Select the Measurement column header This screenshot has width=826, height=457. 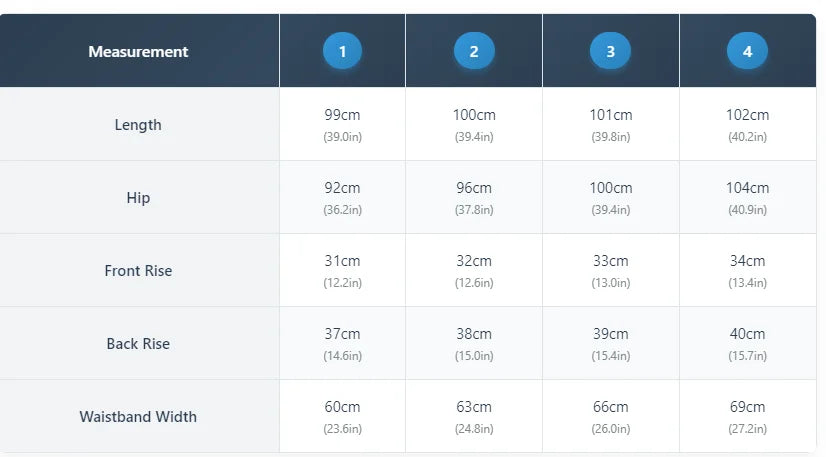coord(139,51)
